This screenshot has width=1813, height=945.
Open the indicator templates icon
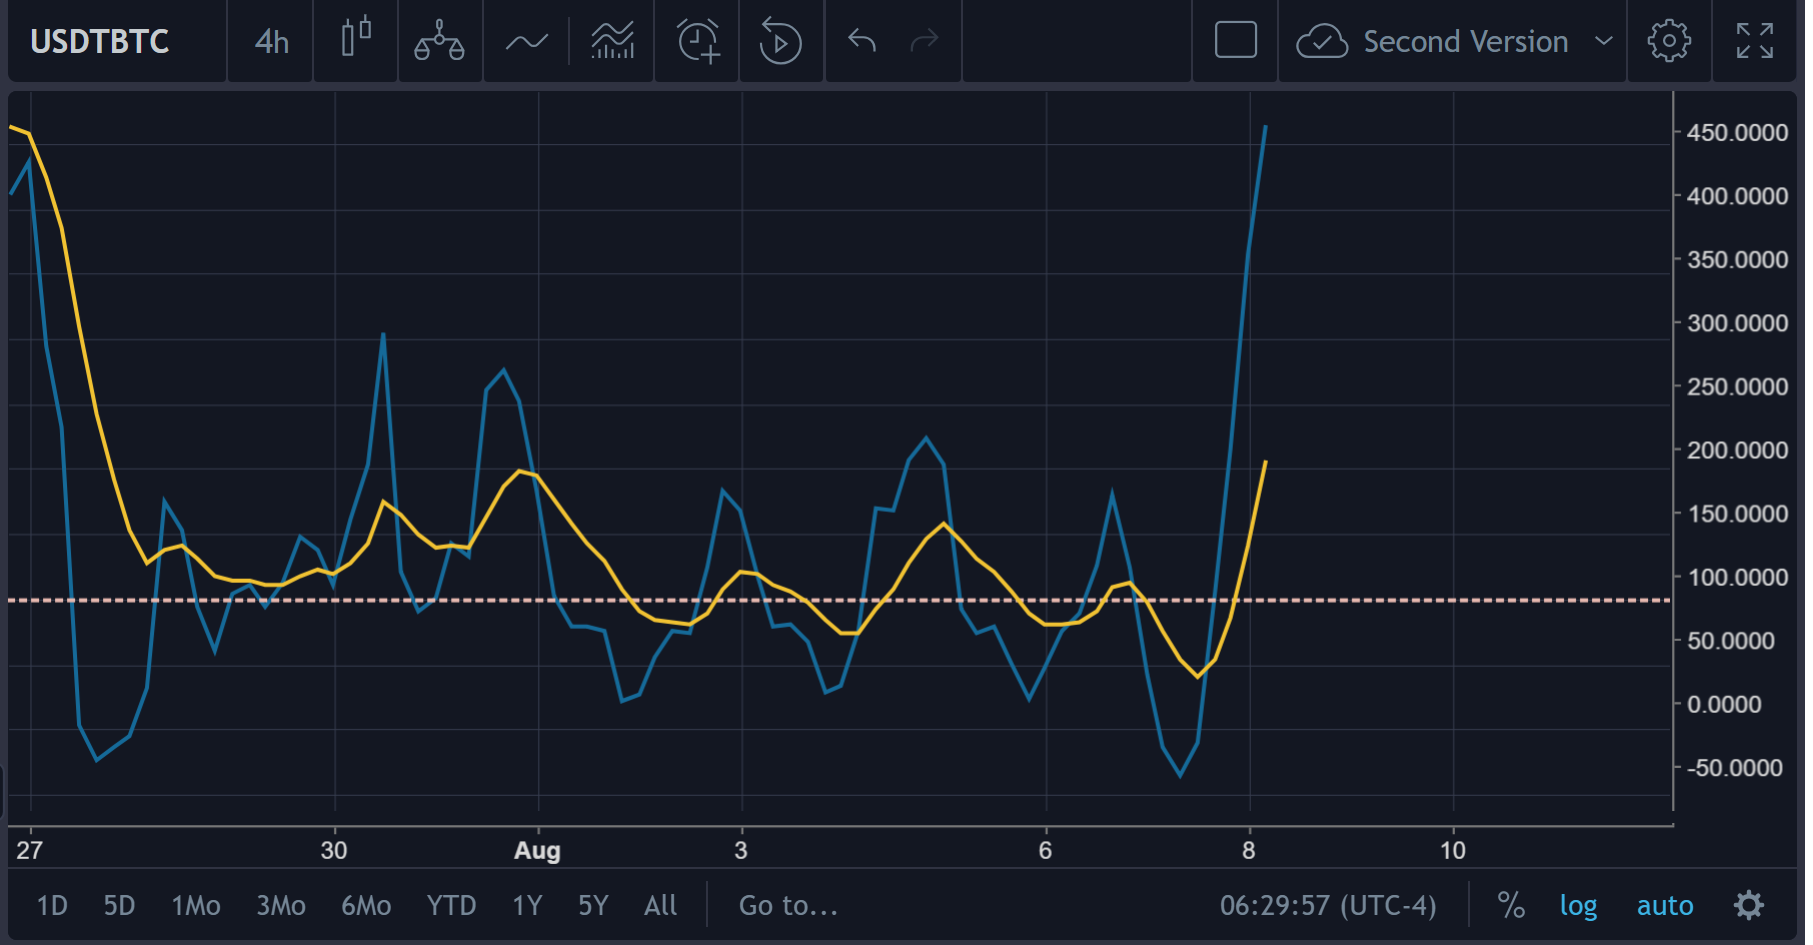(x=612, y=41)
